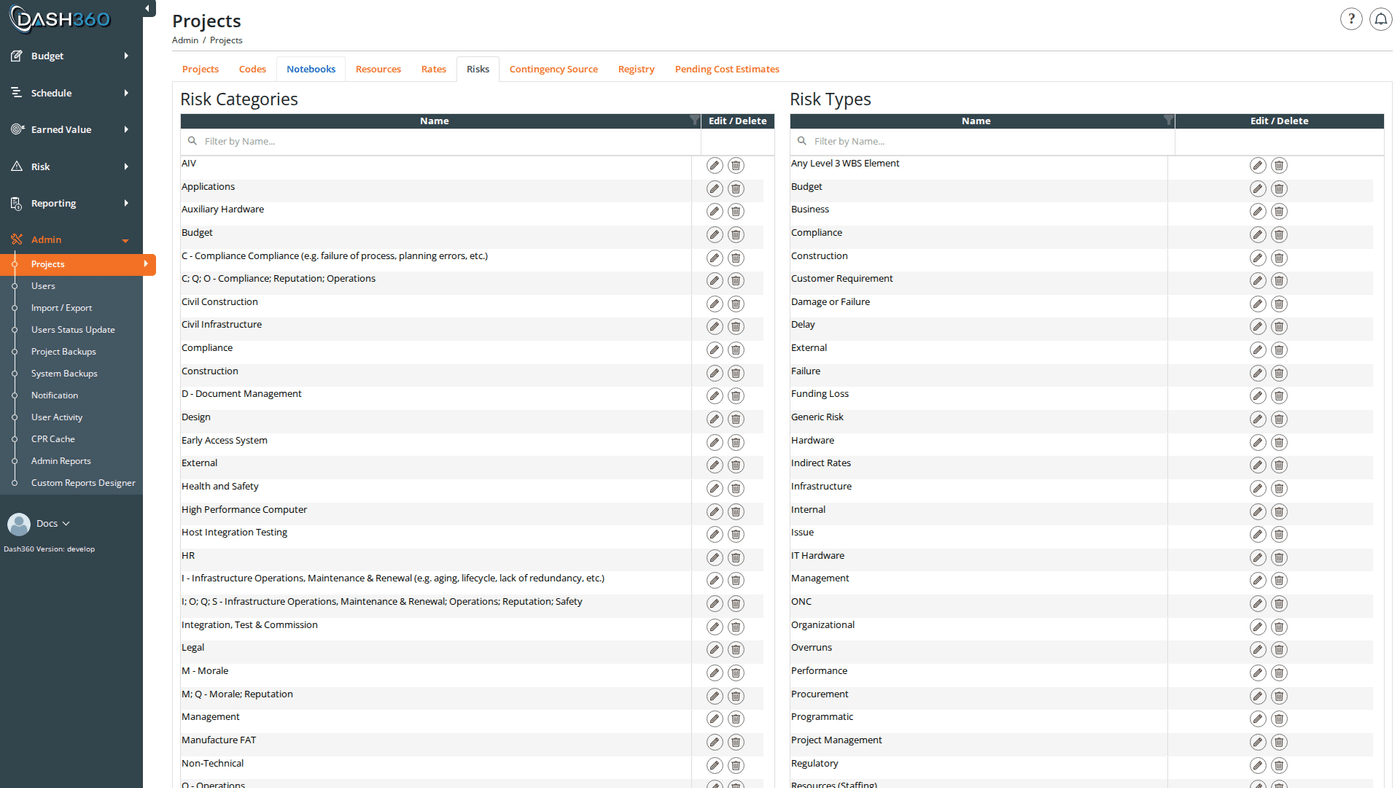The width and height of the screenshot is (1400, 788).
Task: Switch to the Projects tab
Action: tap(200, 69)
